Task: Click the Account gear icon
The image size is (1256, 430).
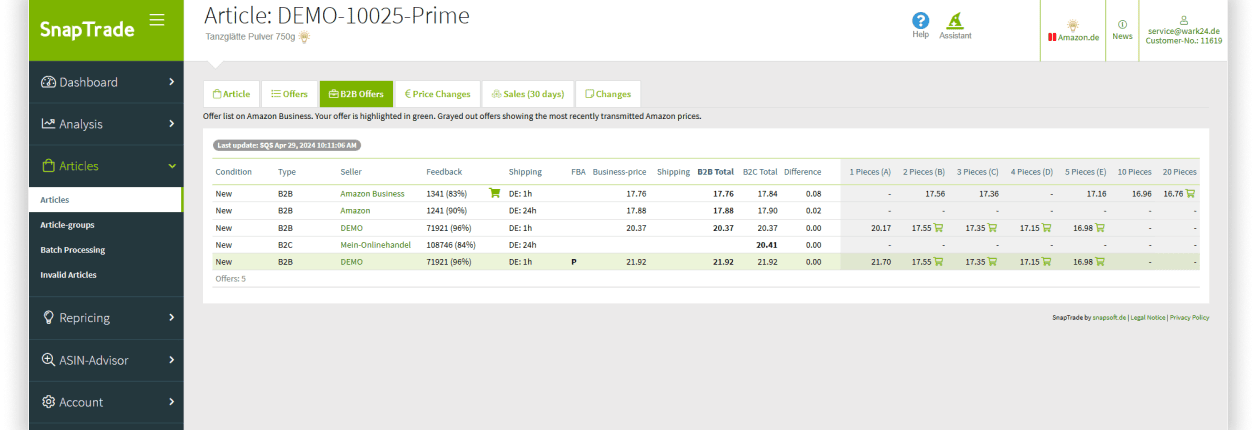Action: pyautogui.click(x=48, y=402)
